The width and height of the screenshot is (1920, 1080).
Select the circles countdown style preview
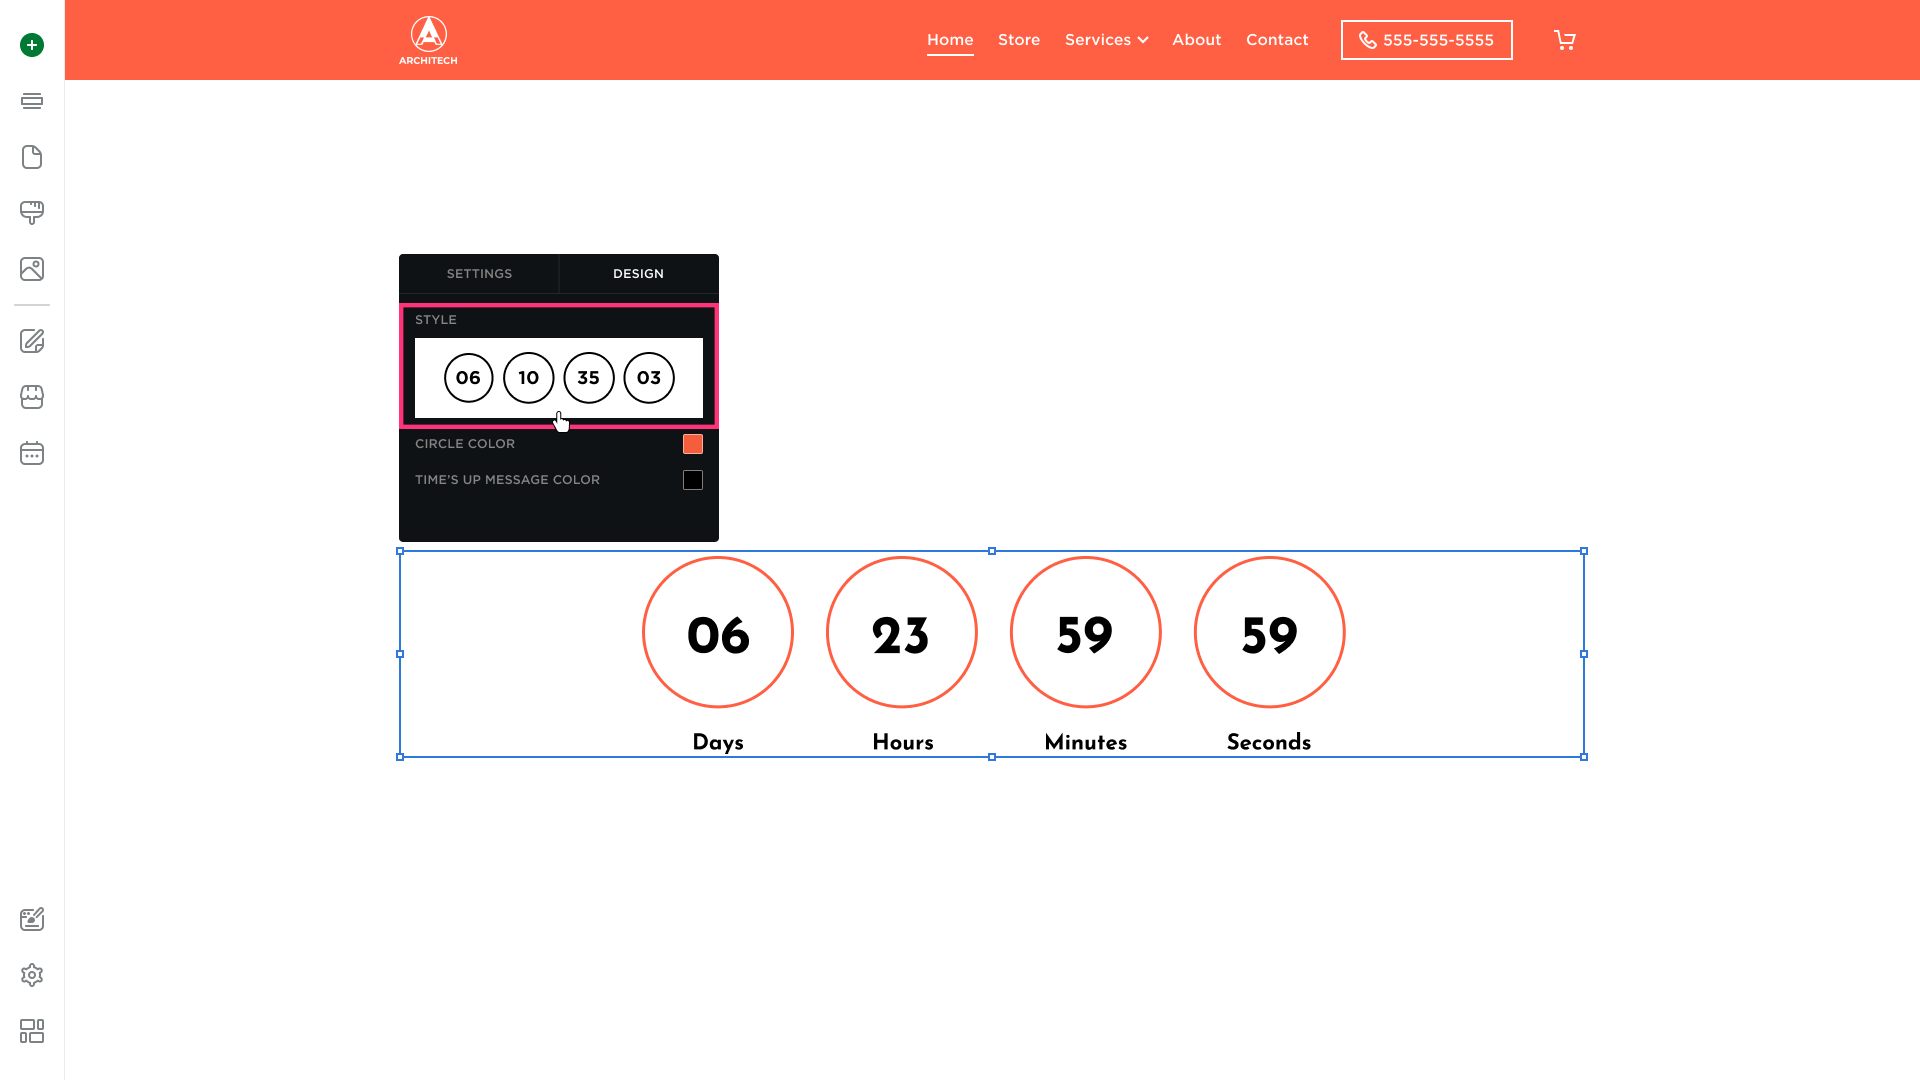coord(558,378)
